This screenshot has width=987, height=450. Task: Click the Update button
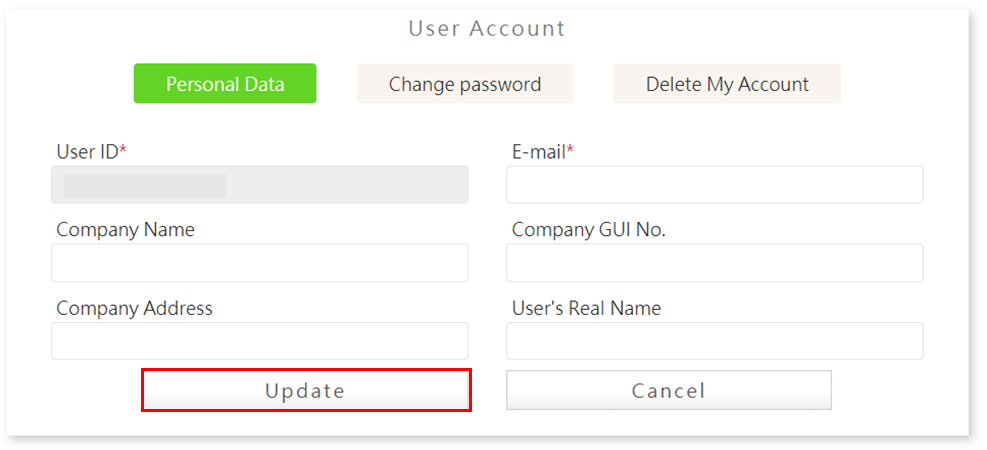pyautogui.click(x=305, y=390)
